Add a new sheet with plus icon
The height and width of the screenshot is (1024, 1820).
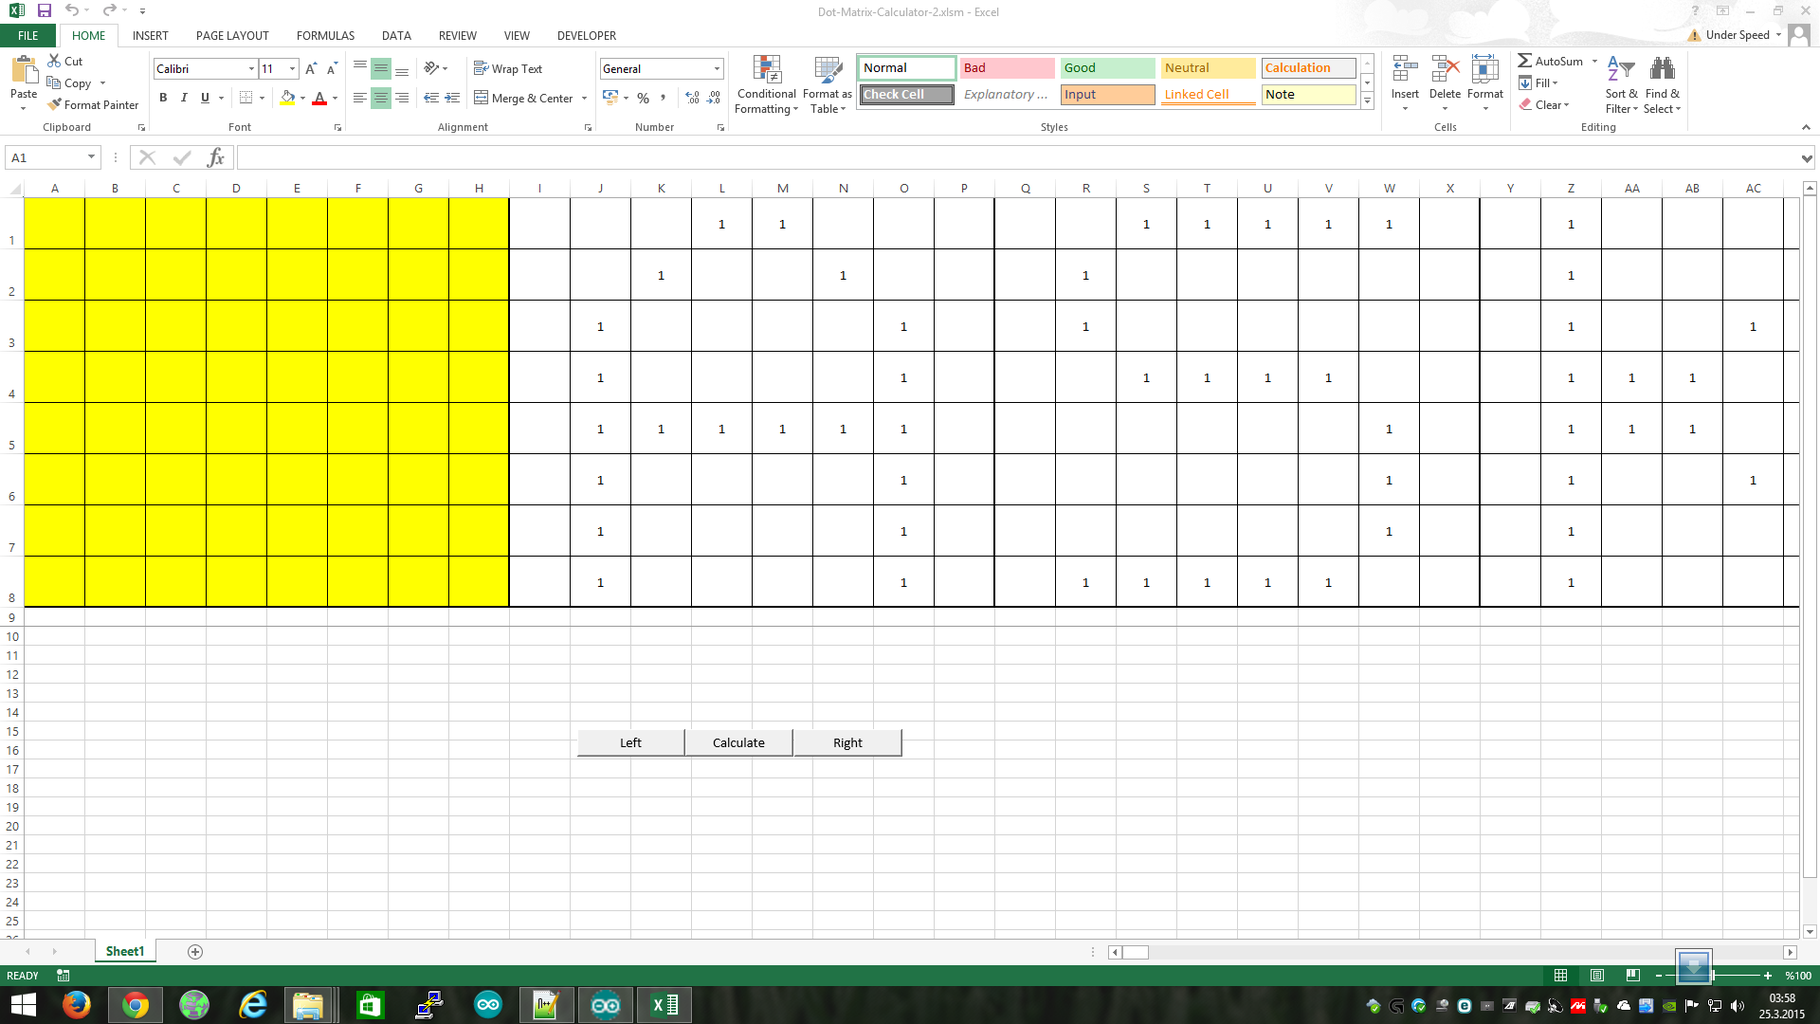195,952
